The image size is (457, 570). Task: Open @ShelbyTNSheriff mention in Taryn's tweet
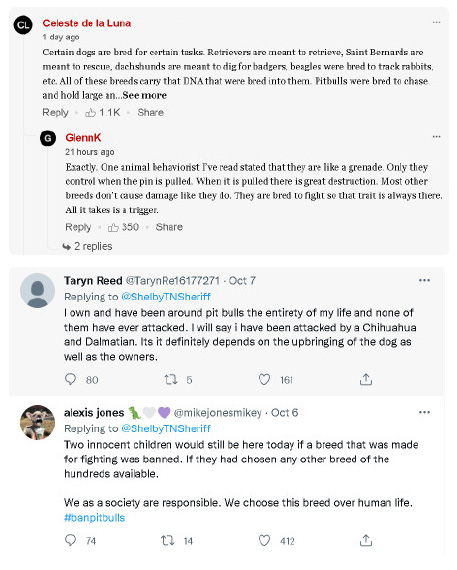166,297
